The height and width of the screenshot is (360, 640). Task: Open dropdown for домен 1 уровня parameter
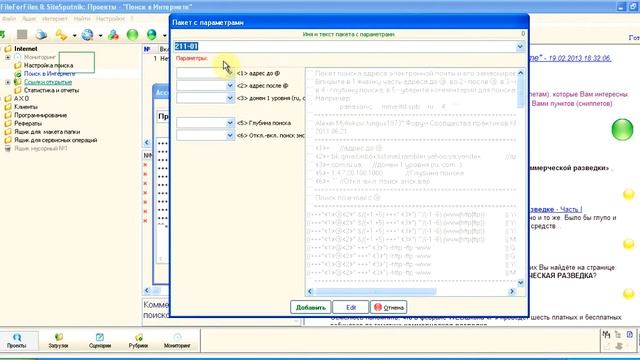pos(230,98)
